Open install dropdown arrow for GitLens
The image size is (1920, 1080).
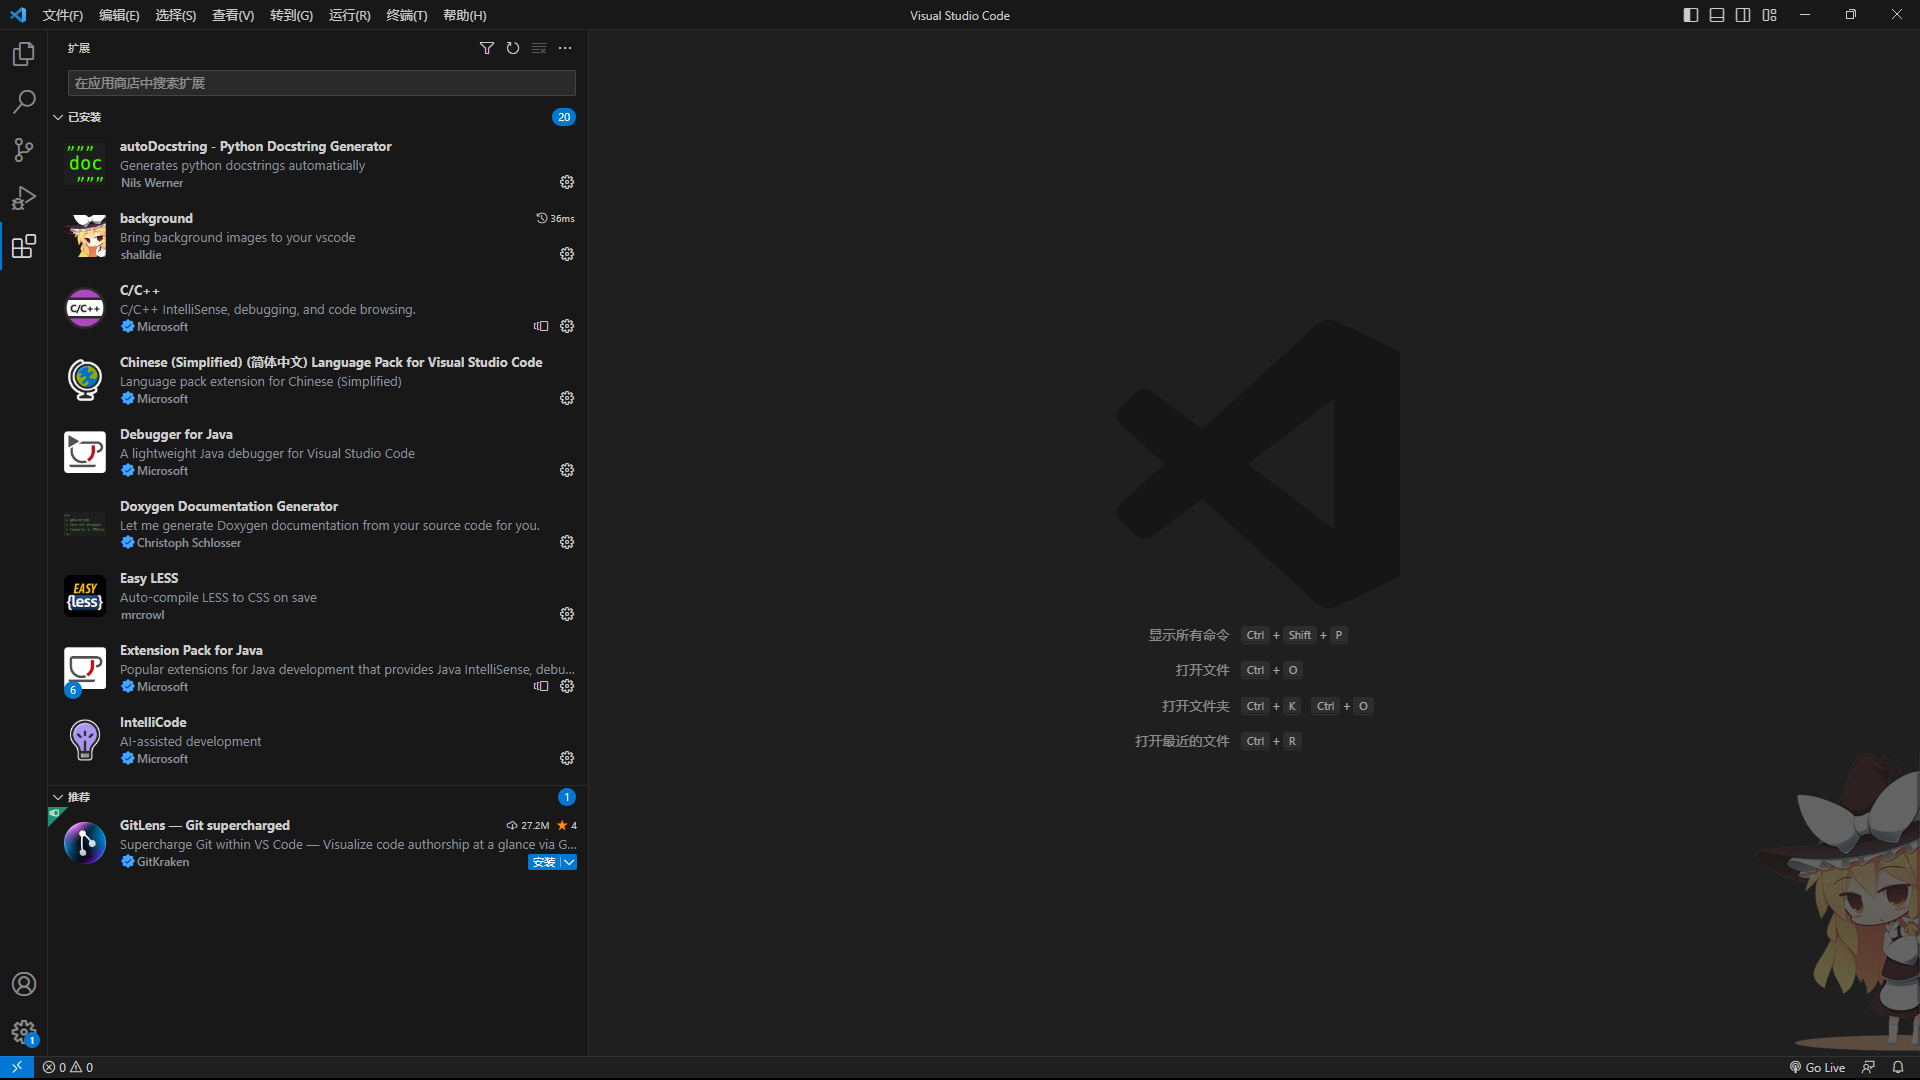(569, 862)
